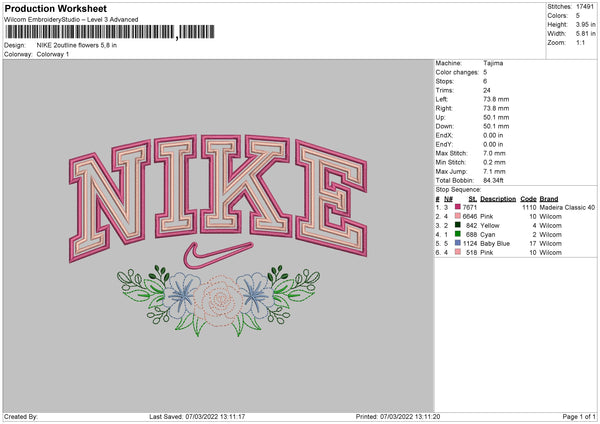Select the Machine value "Tajima"
The height and width of the screenshot is (424, 600).
(x=493, y=63)
